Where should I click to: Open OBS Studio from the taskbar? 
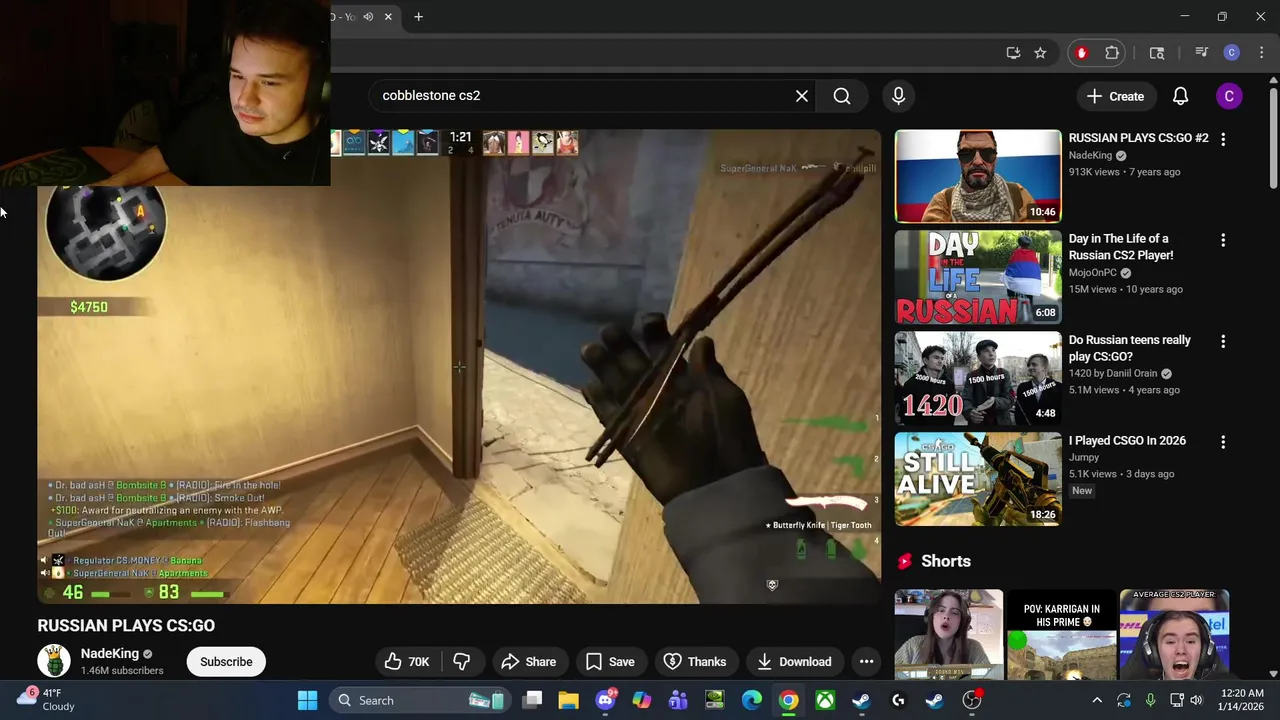[972, 700]
